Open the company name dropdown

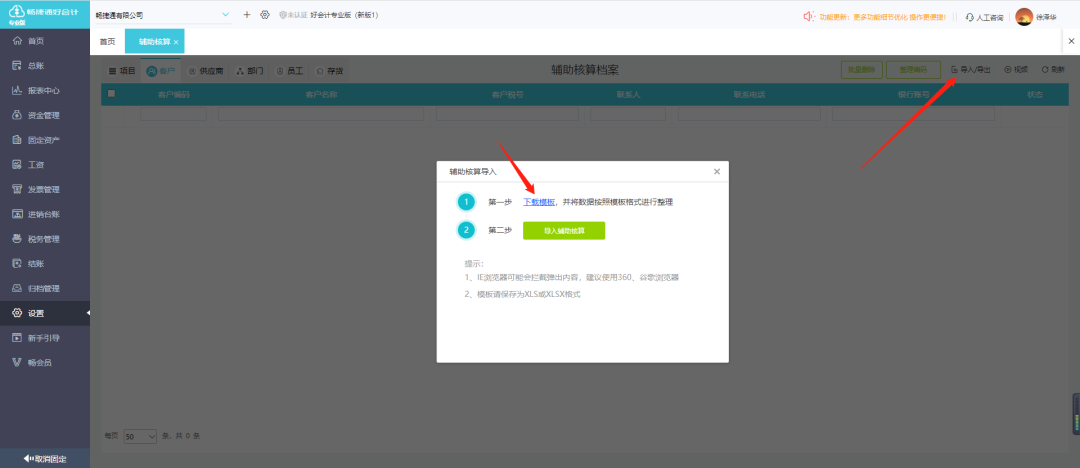(x=225, y=14)
